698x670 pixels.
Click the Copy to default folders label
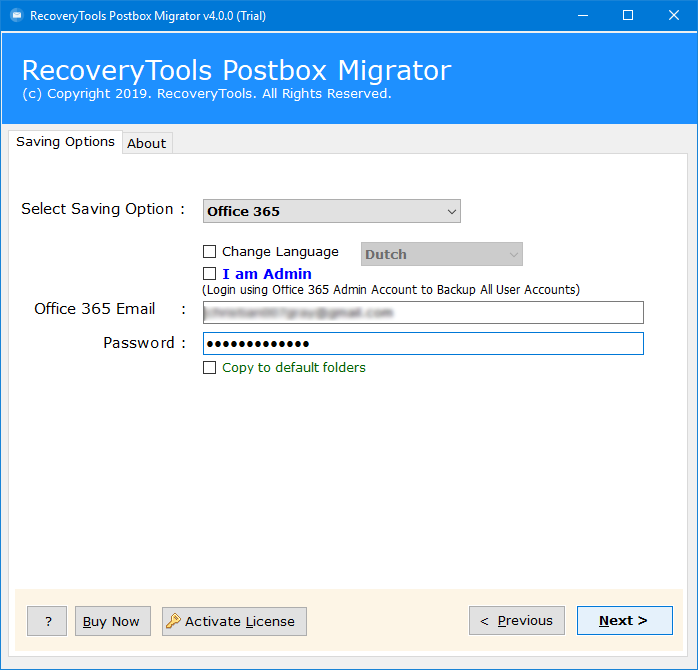pos(294,368)
